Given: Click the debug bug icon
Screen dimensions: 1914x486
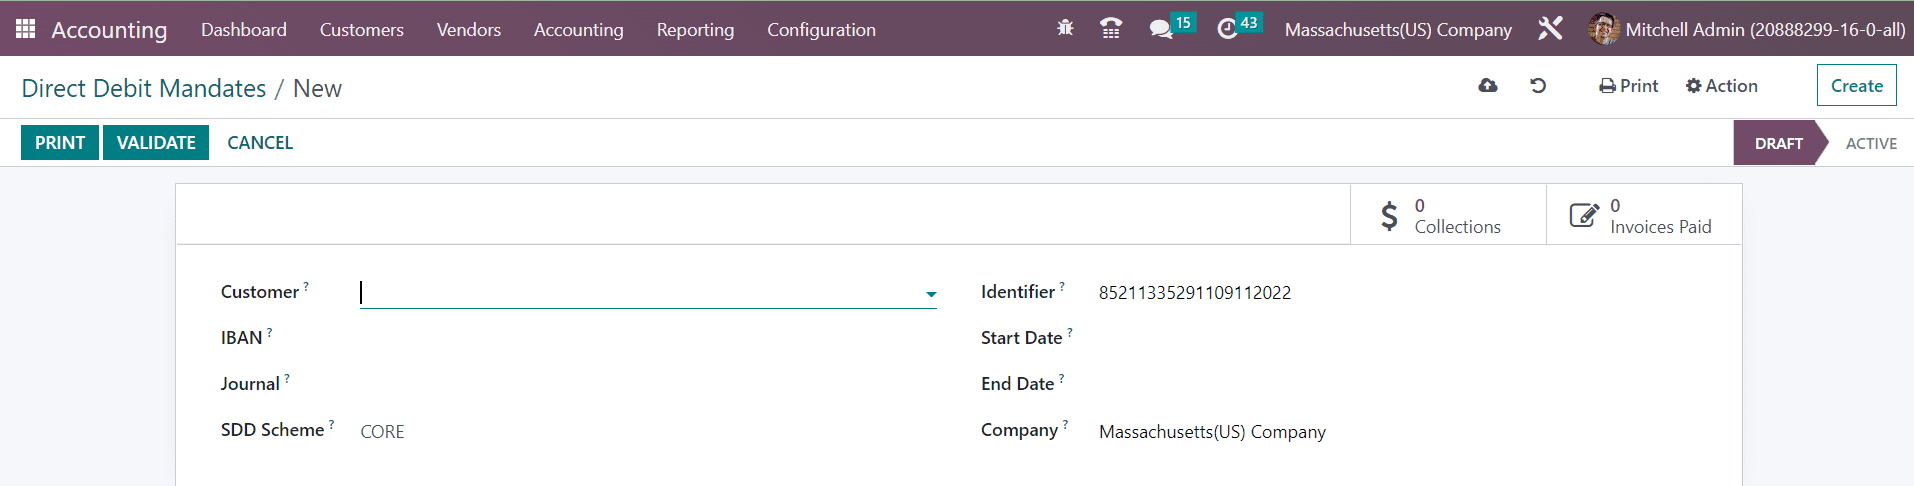Looking at the screenshot, I should [x=1065, y=29].
